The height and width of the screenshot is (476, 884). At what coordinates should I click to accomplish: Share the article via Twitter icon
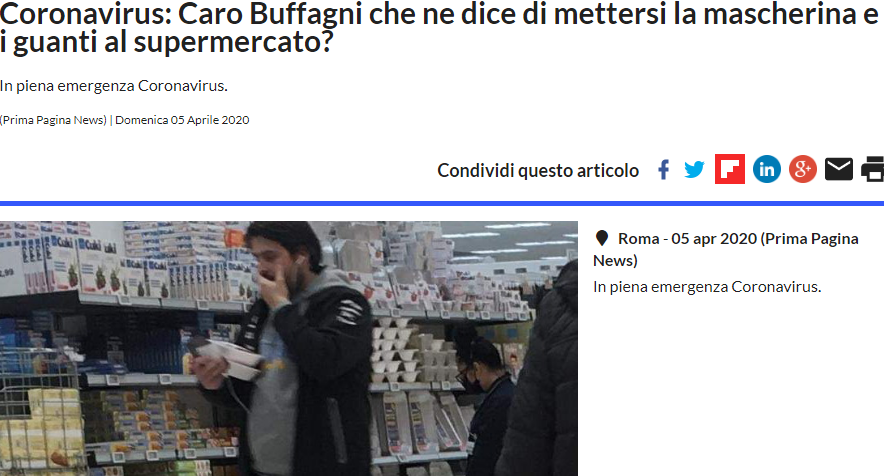click(x=694, y=169)
